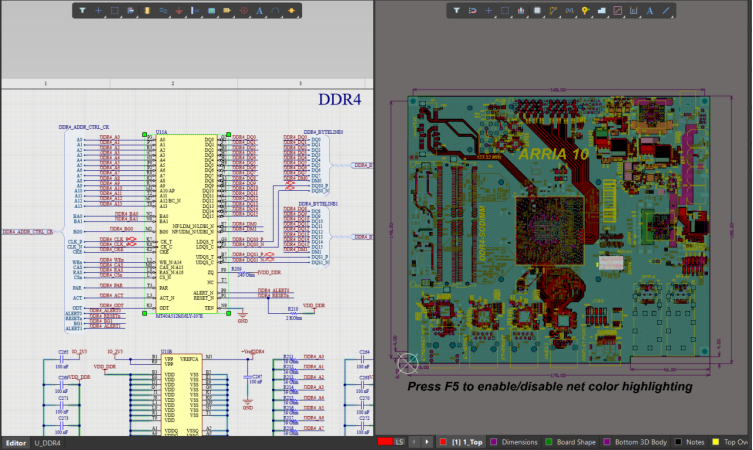The image size is (753, 450).
Task: Toggle the Bottom 3D Body layer box
Action: point(605,441)
